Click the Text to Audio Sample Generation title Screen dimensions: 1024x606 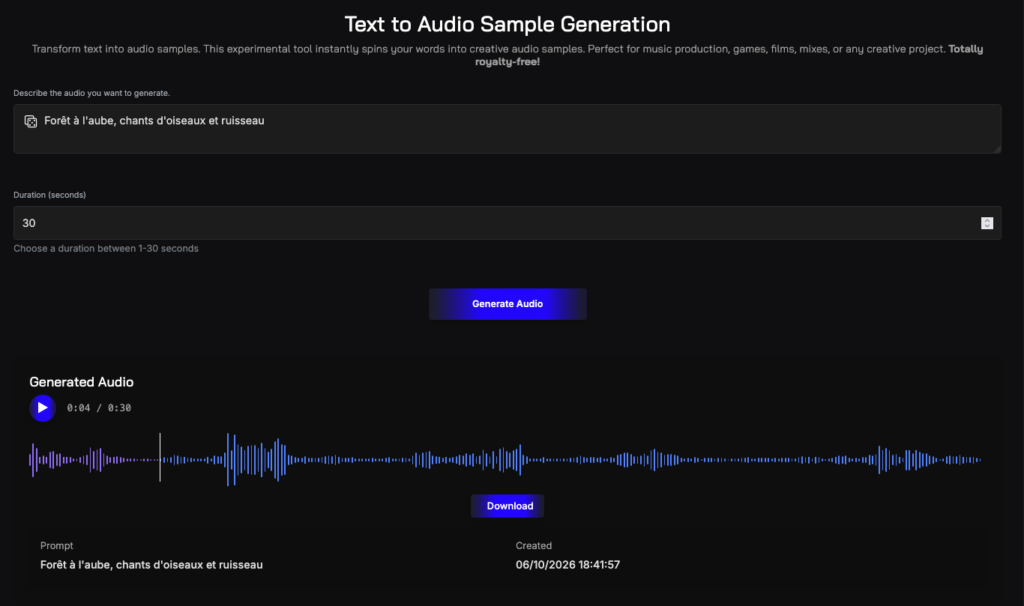[x=507, y=24]
